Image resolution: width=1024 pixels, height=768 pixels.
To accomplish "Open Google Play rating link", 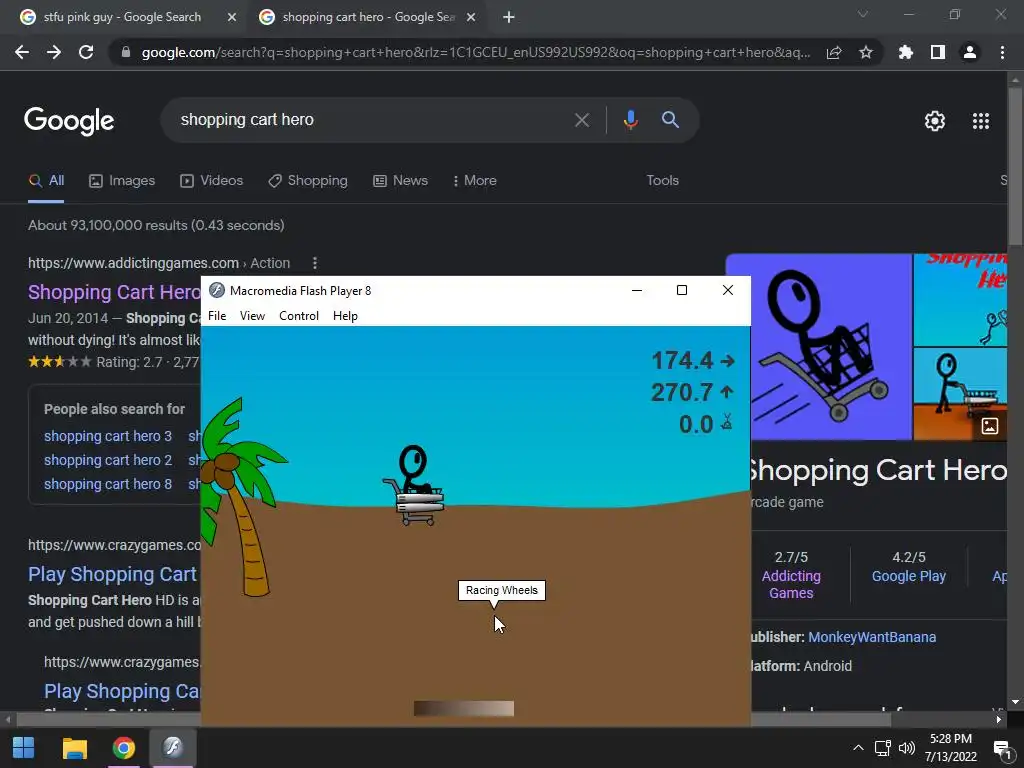I will (908, 577).
